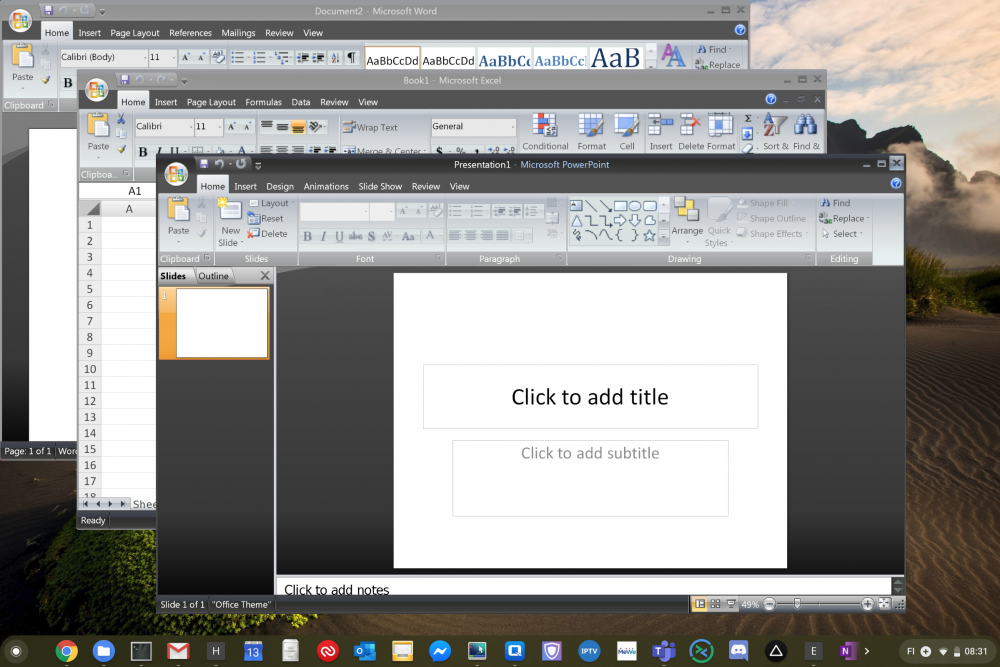
Task: Click Reset button in Slides group
Action: point(266,218)
